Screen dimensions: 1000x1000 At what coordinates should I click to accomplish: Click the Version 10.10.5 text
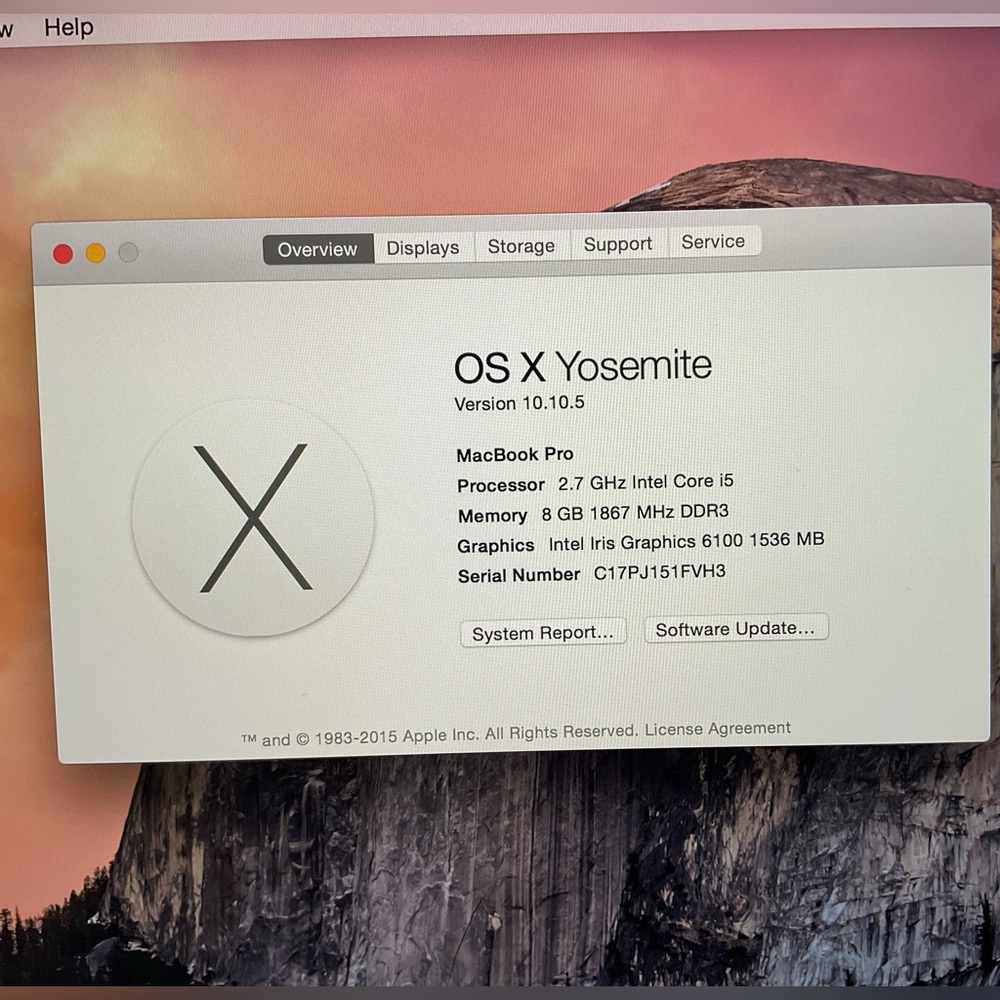tap(519, 403)
